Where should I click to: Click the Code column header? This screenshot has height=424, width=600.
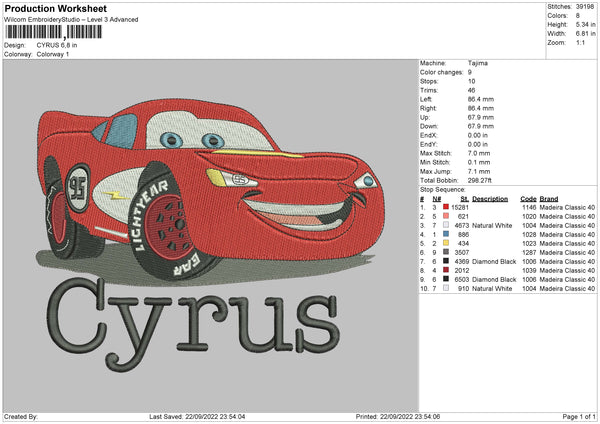[528, 198]
